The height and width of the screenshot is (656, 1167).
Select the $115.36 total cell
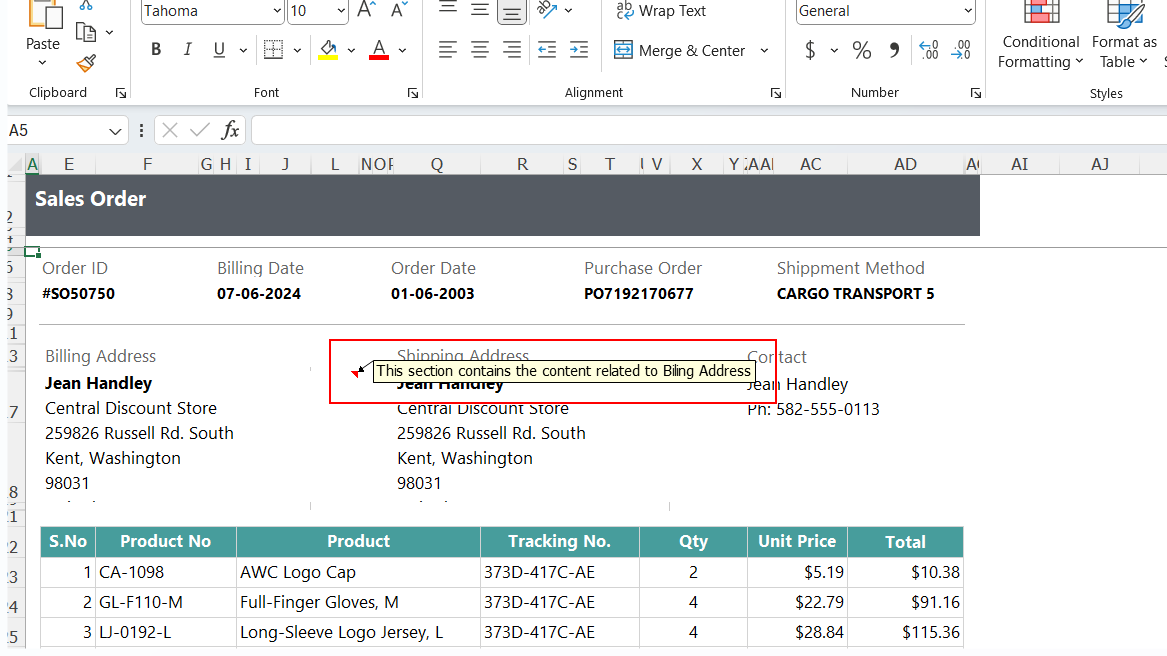click(905, 633)
